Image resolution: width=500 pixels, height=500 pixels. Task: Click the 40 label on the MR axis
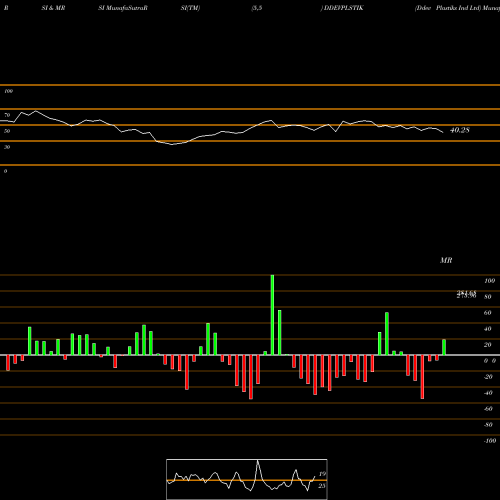point(488,329)
